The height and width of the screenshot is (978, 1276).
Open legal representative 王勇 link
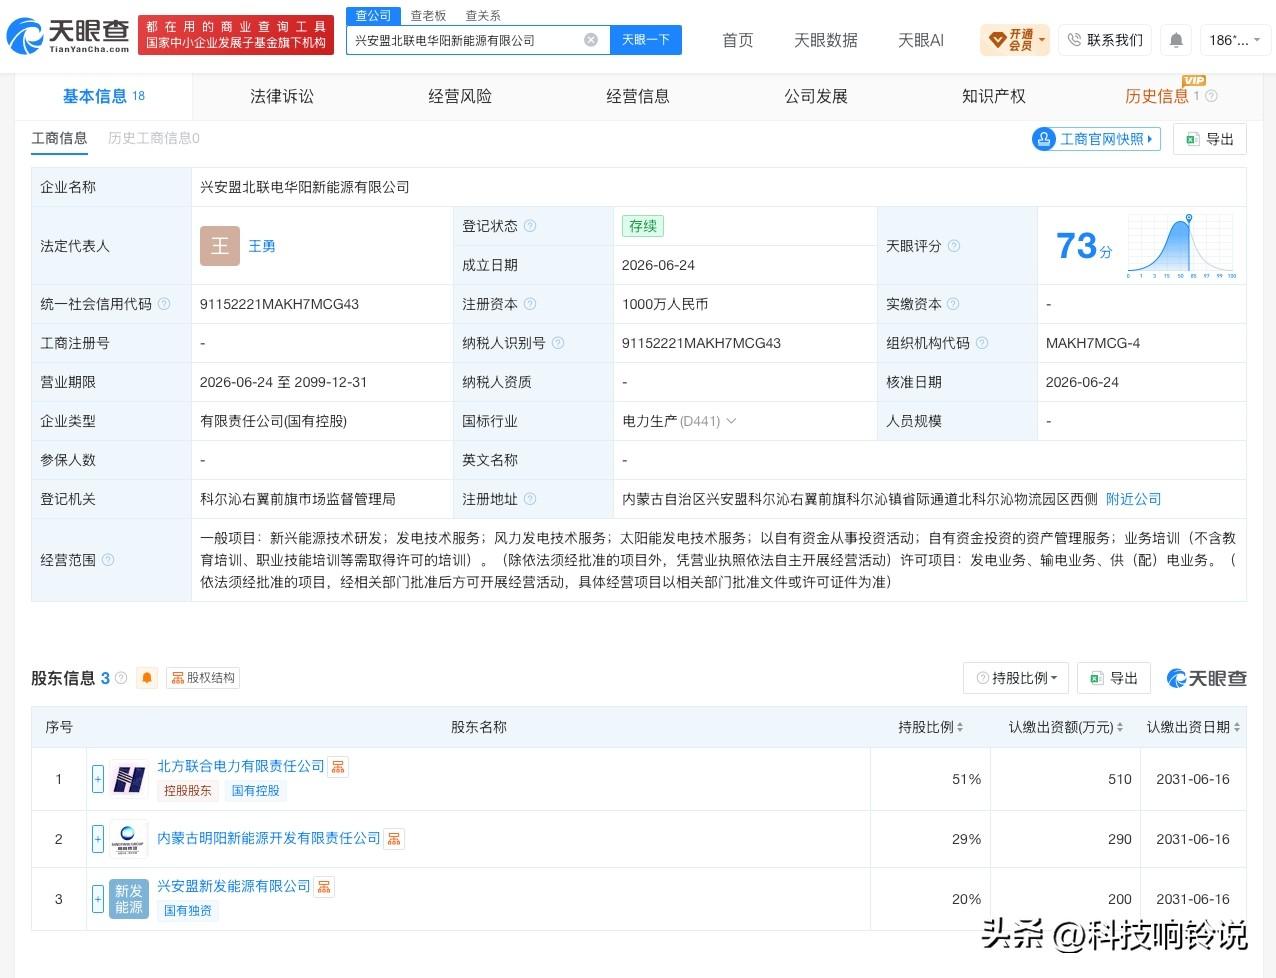[262, 246]
